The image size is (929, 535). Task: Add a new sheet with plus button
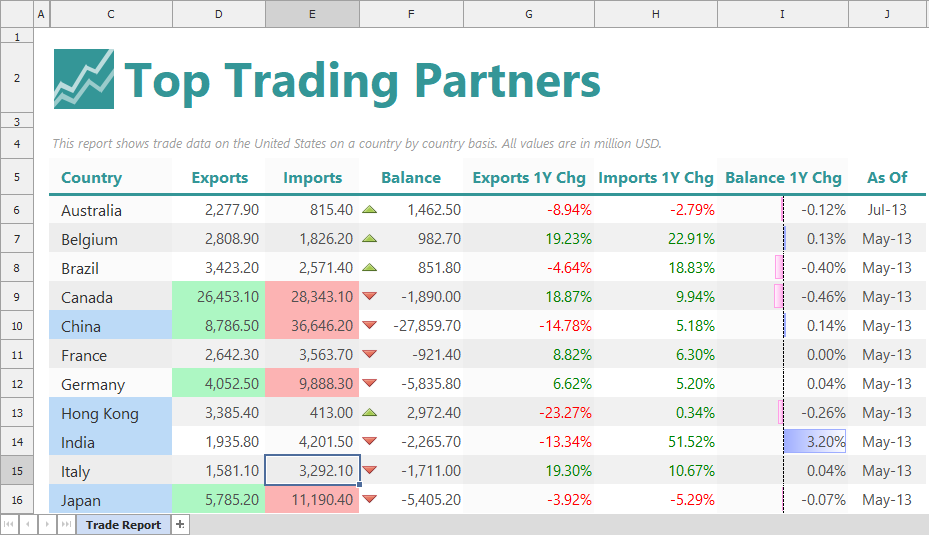(180, 524)
